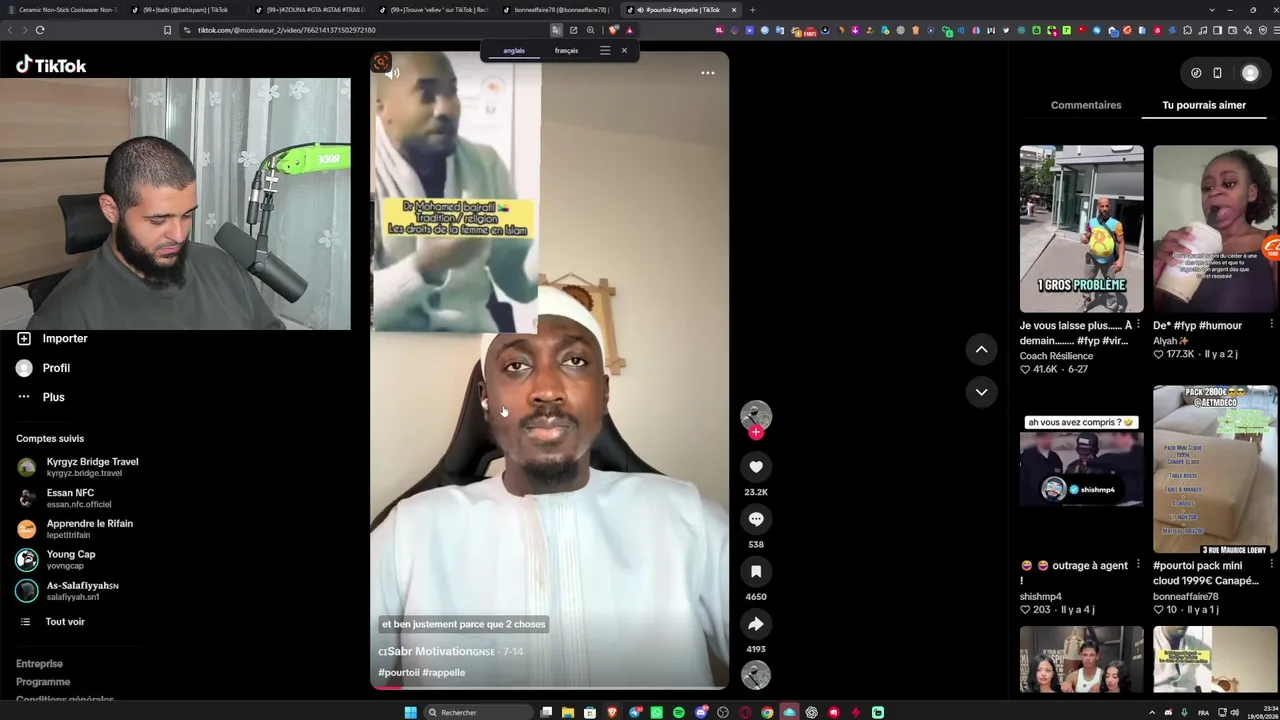Like the video with the heart icon
Image resolution: width=1280 pixels, height=720 pixels.
pyautogui.click(x=756, y=467)
